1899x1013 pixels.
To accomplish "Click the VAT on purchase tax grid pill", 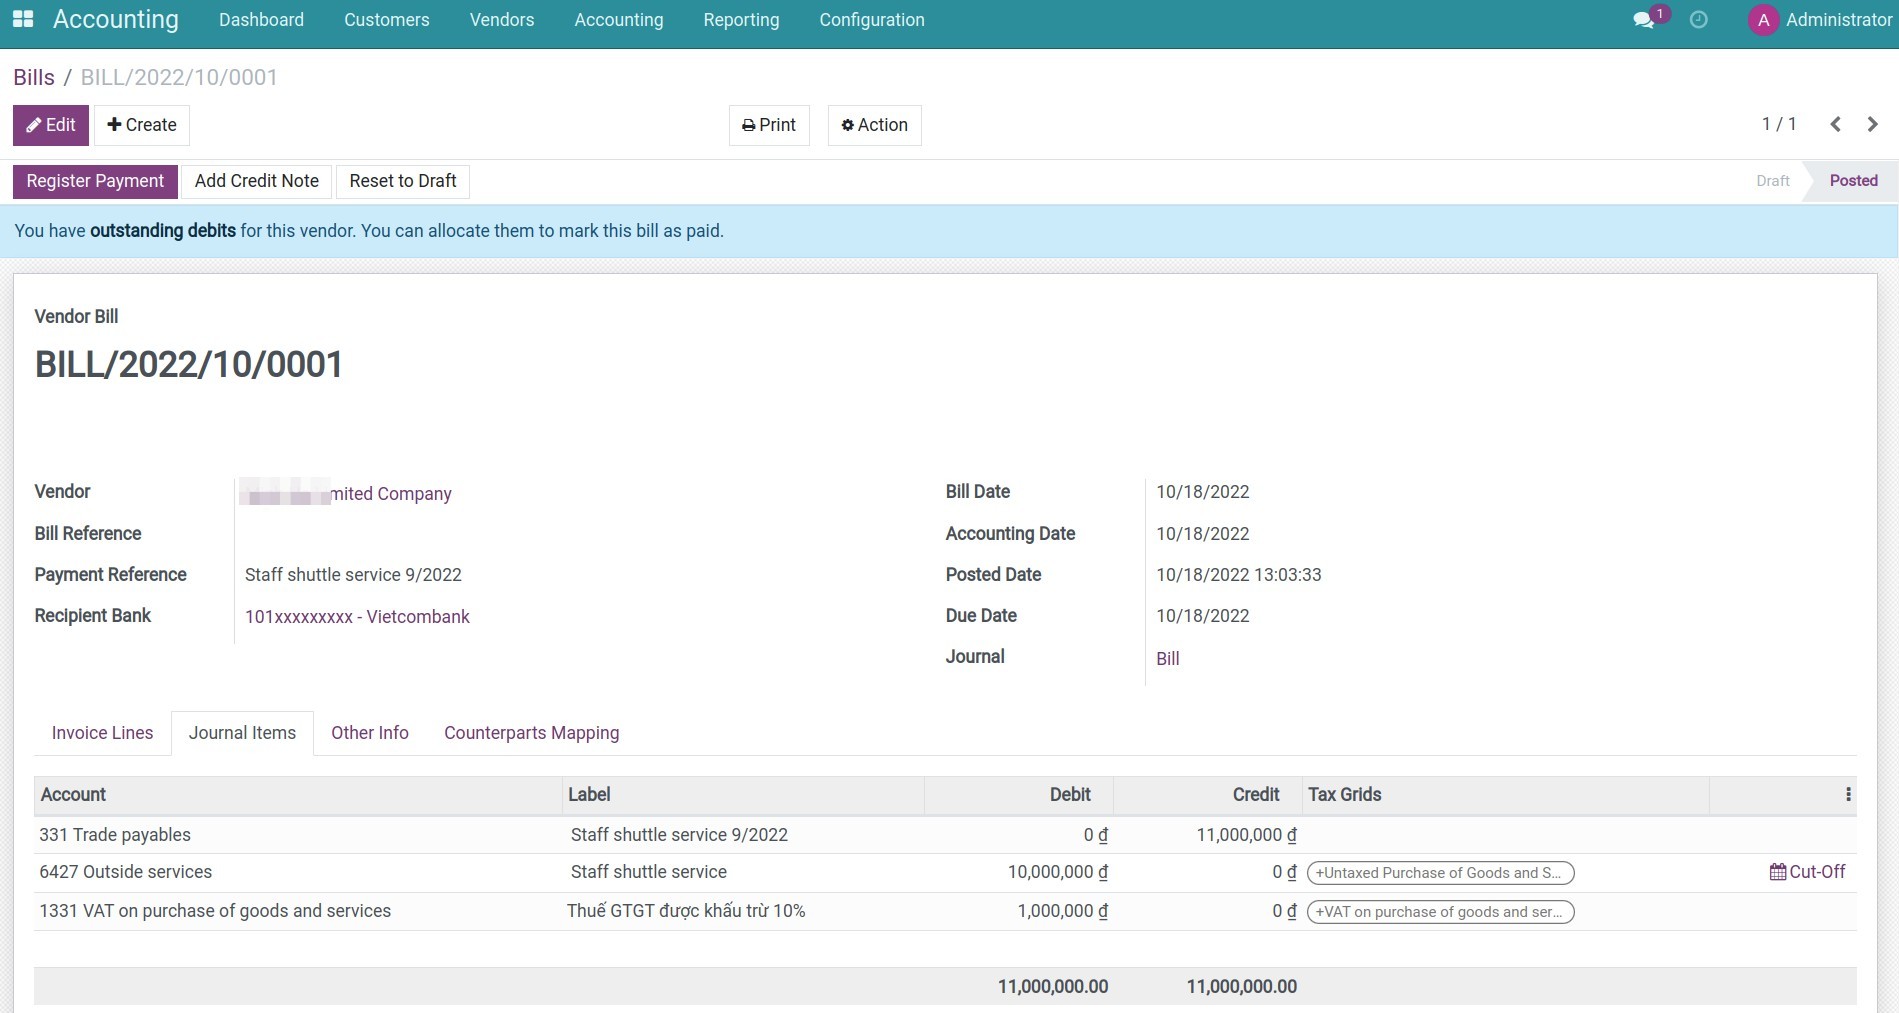I will tap(1440, 911).
